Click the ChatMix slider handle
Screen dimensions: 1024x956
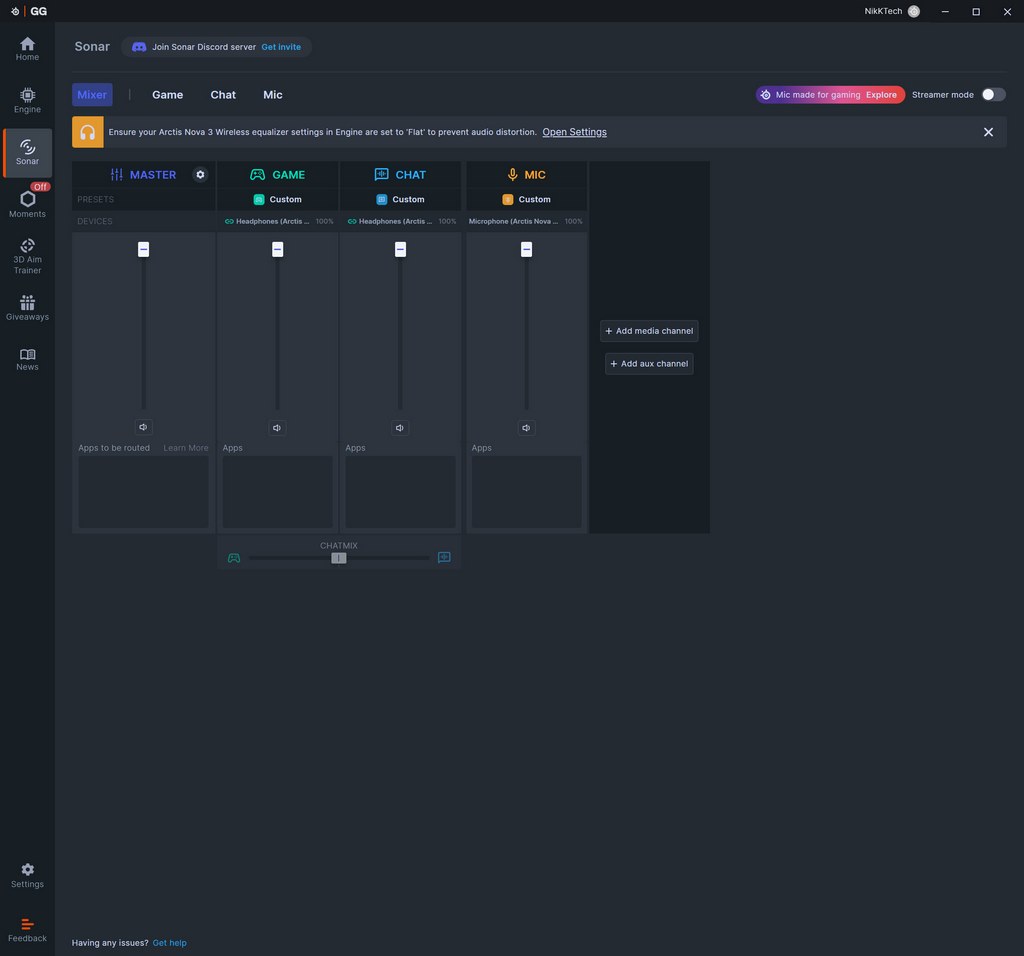339,558
